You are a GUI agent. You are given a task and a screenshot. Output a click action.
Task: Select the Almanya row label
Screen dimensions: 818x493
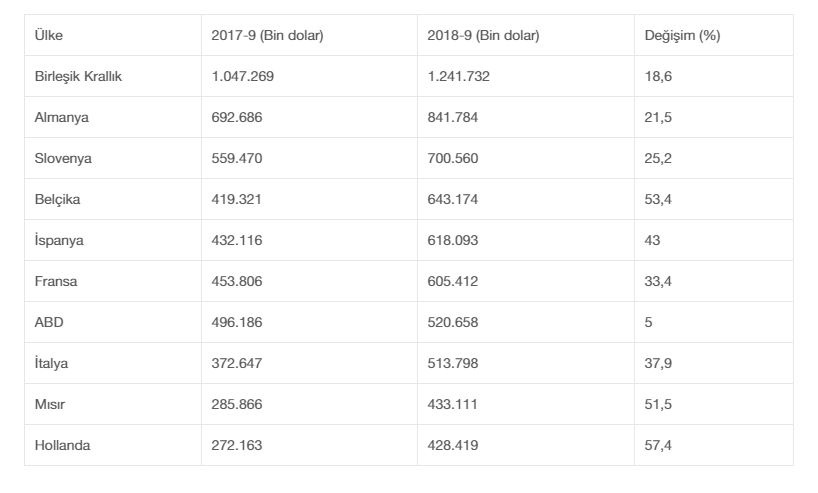point(61,117)
